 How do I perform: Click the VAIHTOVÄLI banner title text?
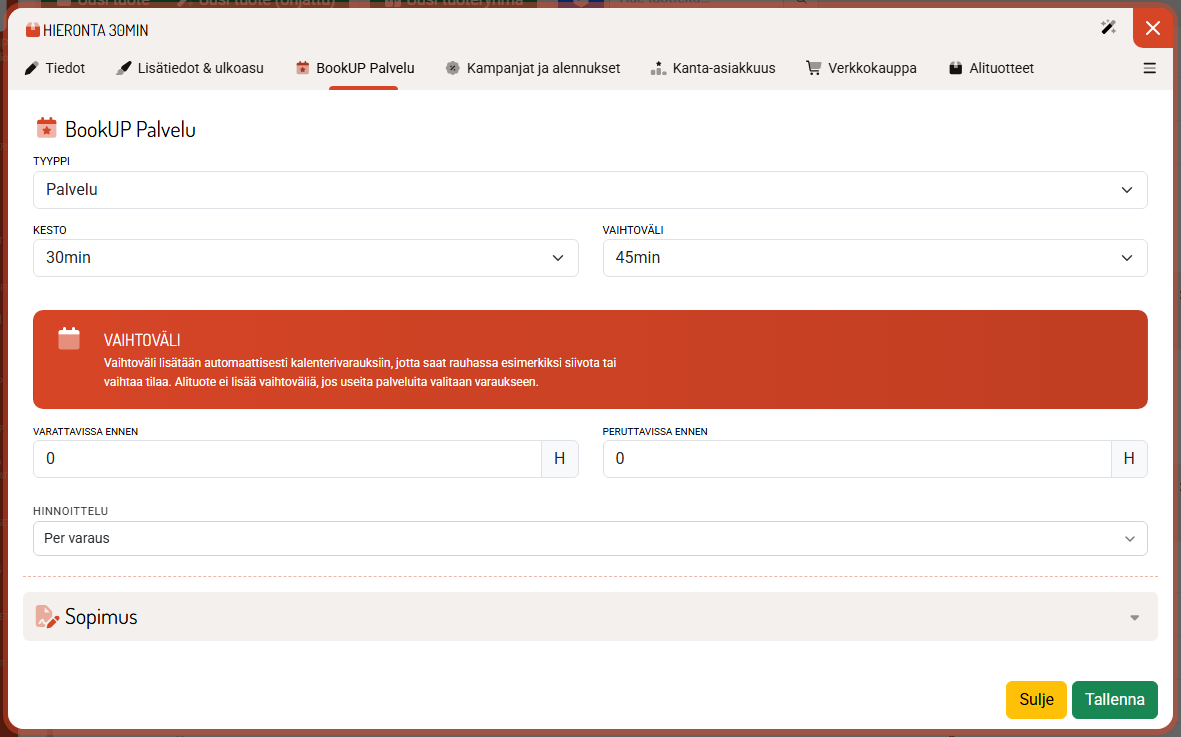(142, 340)
